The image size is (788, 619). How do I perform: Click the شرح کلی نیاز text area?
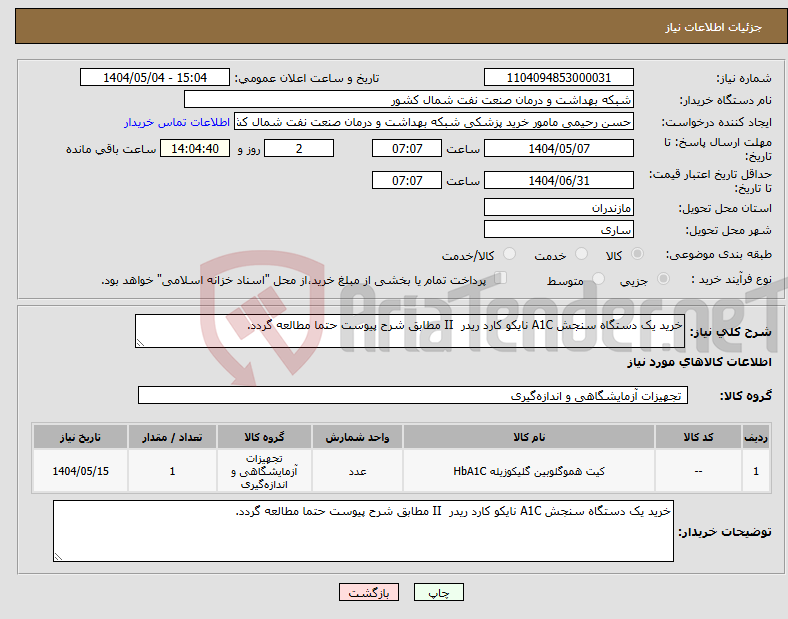pyautogui.click(x=410, y=331)
